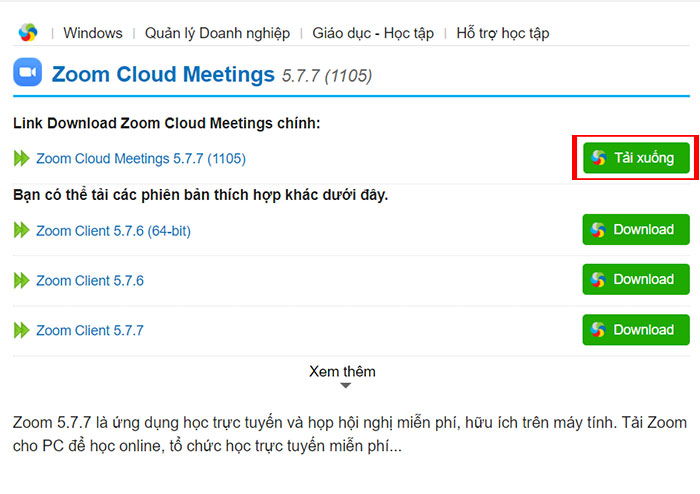Click Download for Zoom Client 5.7.7

636,330
